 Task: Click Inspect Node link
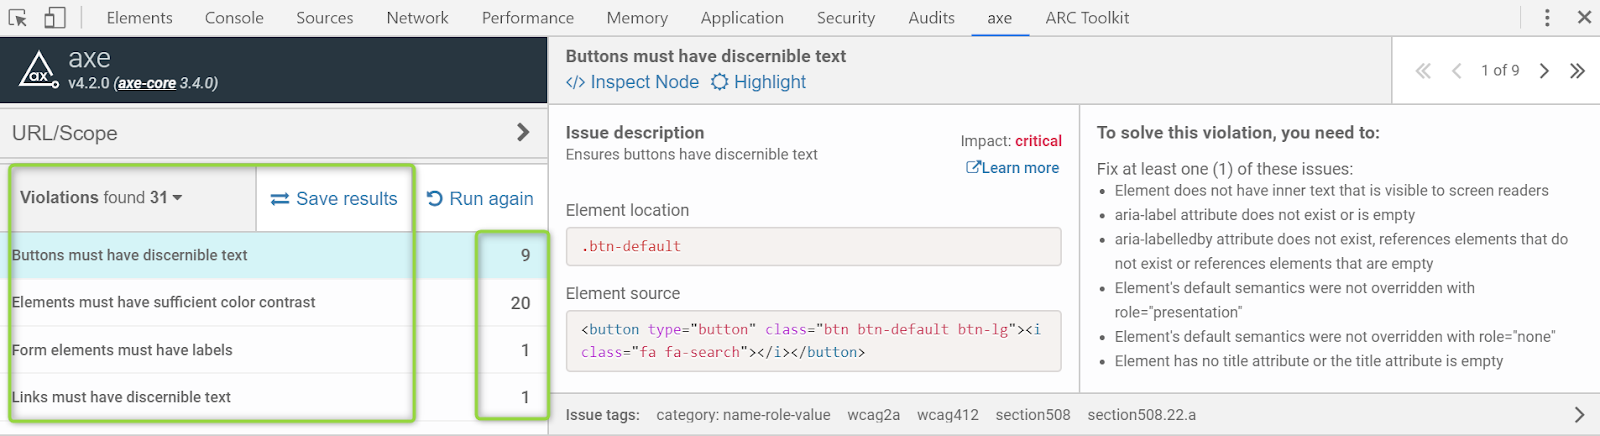point(632,82)
